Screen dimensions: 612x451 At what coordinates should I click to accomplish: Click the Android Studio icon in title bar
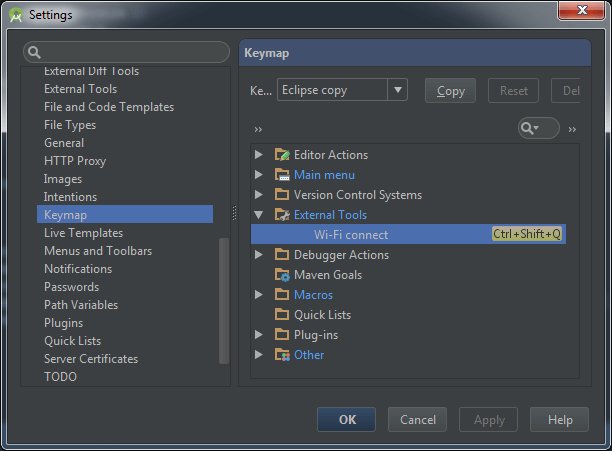pyautogui.click(x=16, y=15)
